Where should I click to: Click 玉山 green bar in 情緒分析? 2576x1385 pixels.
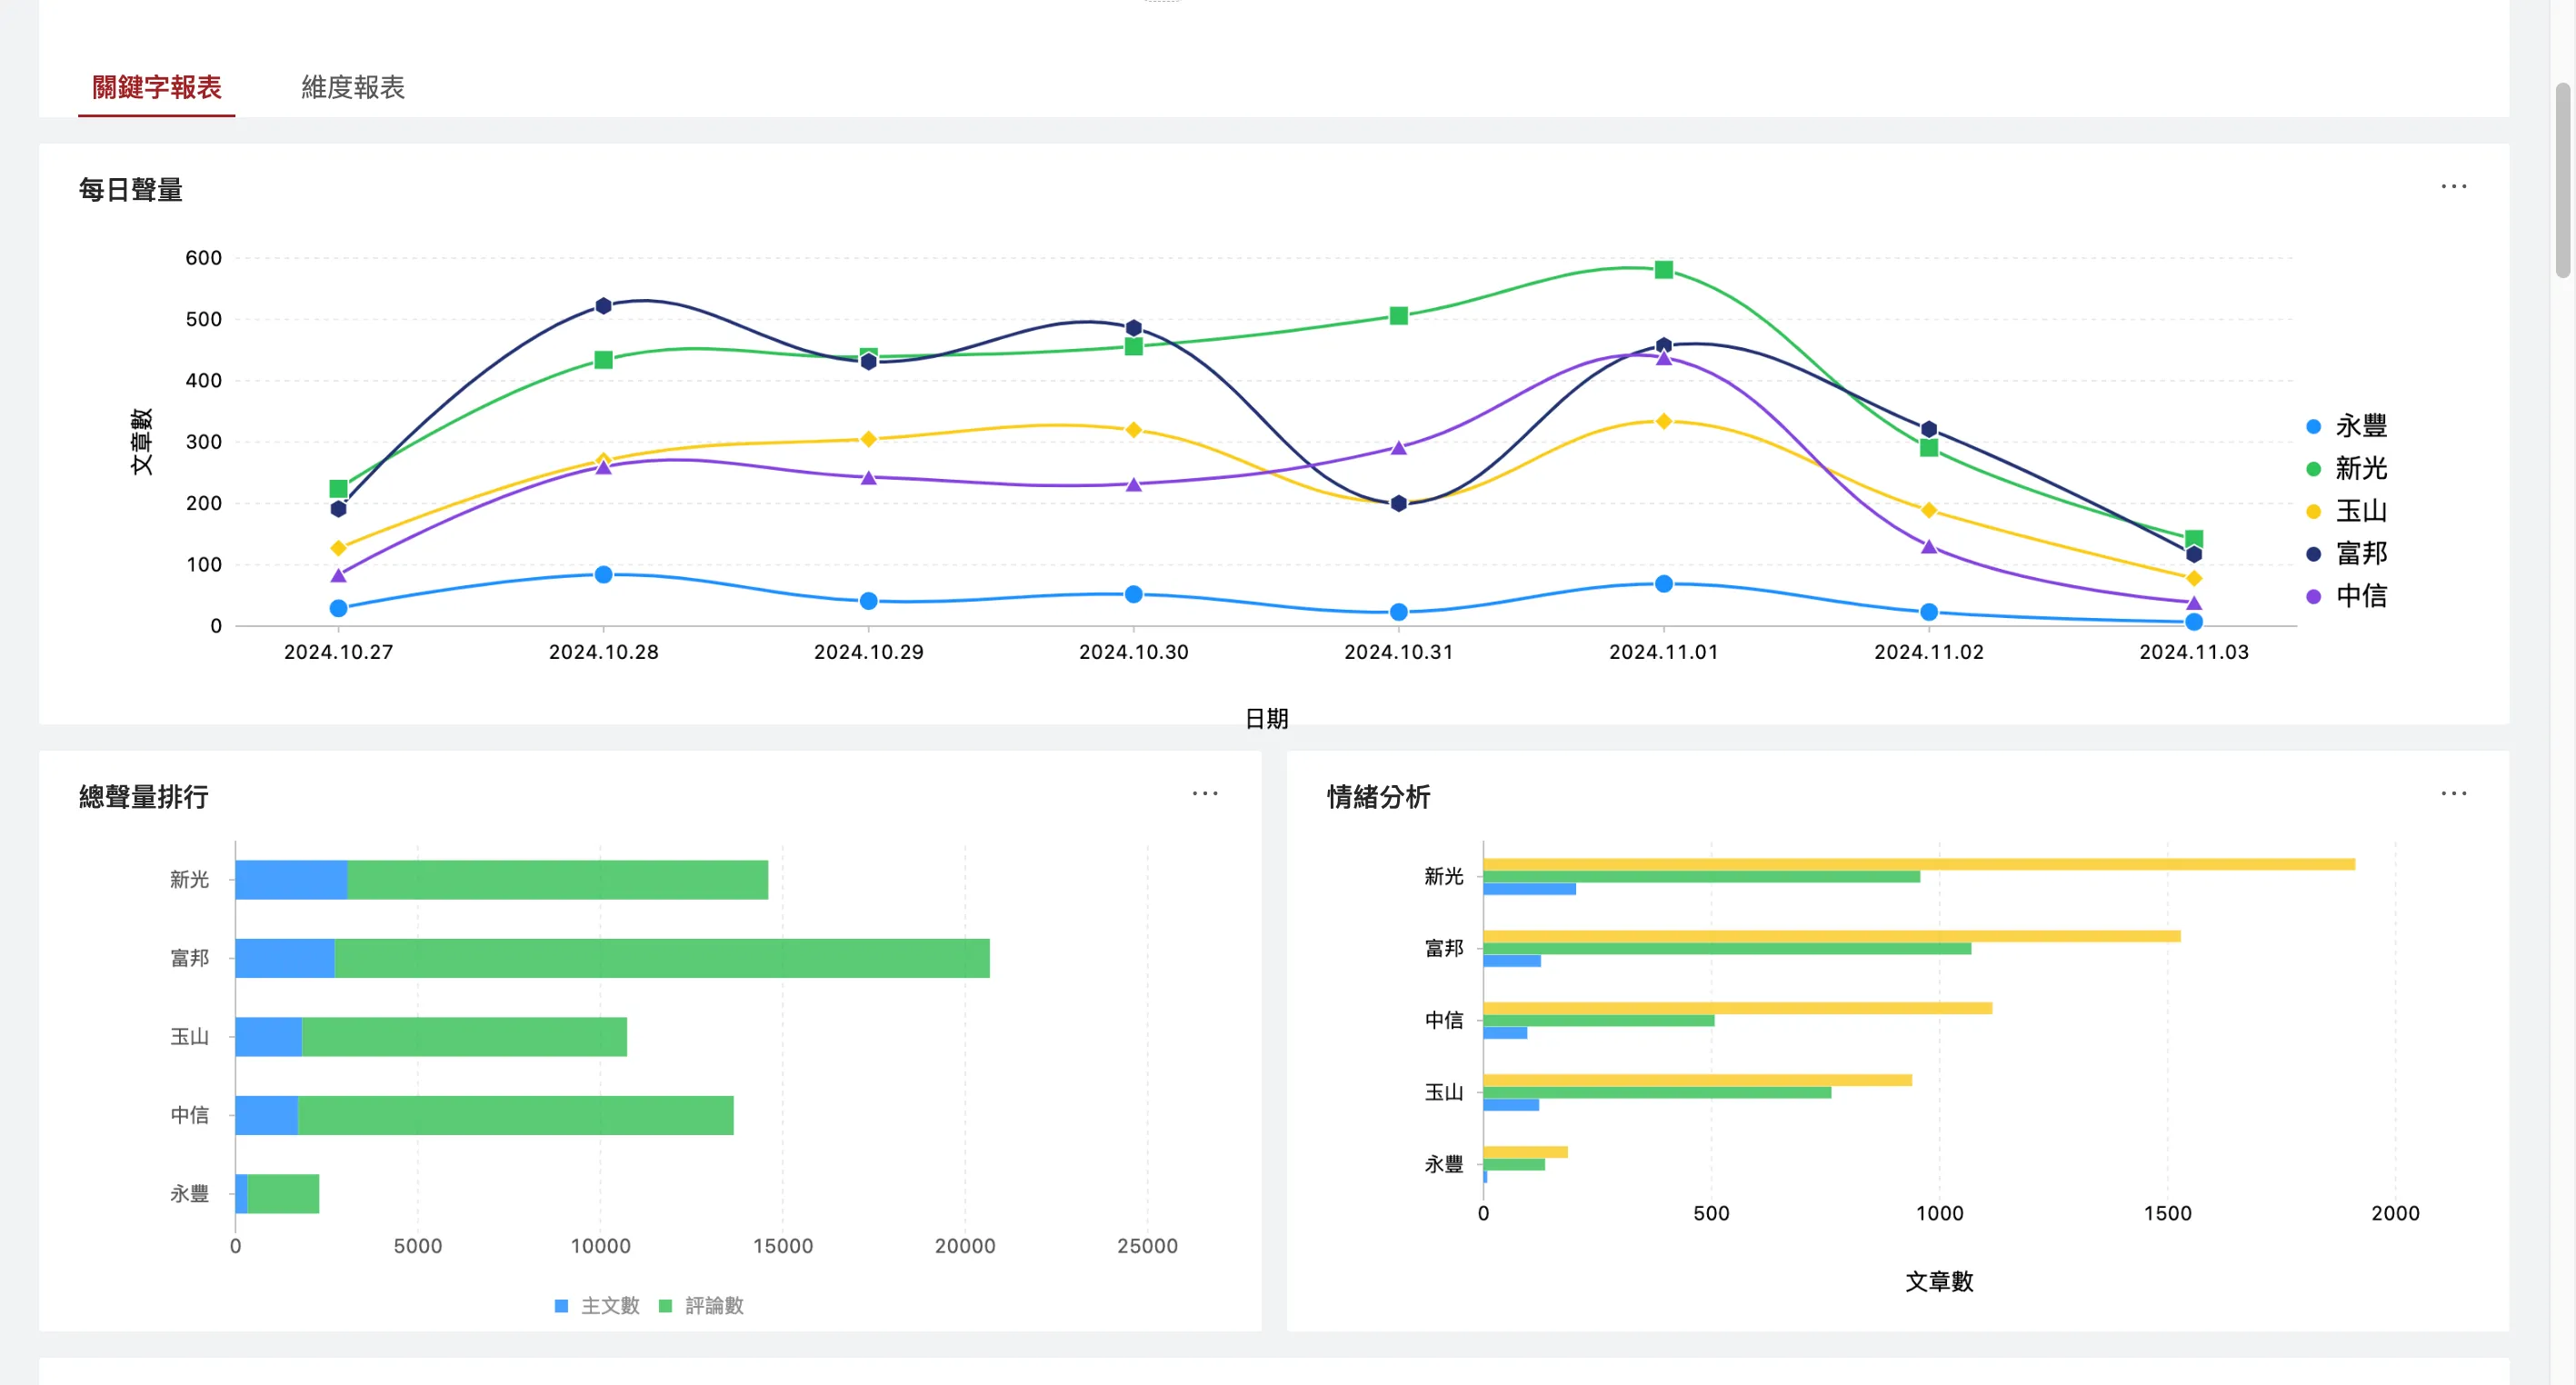(x=1657, y=1093)
